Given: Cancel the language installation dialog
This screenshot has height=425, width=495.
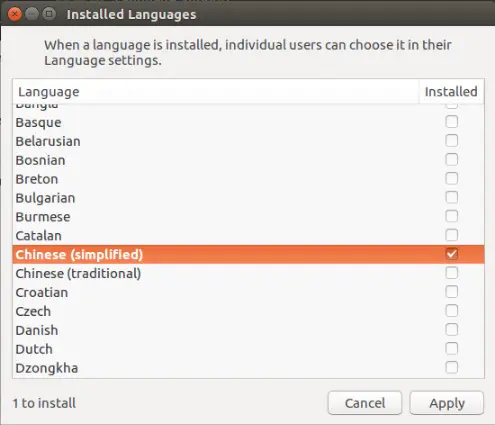Looking at the screenshot, I should (365, 403).
